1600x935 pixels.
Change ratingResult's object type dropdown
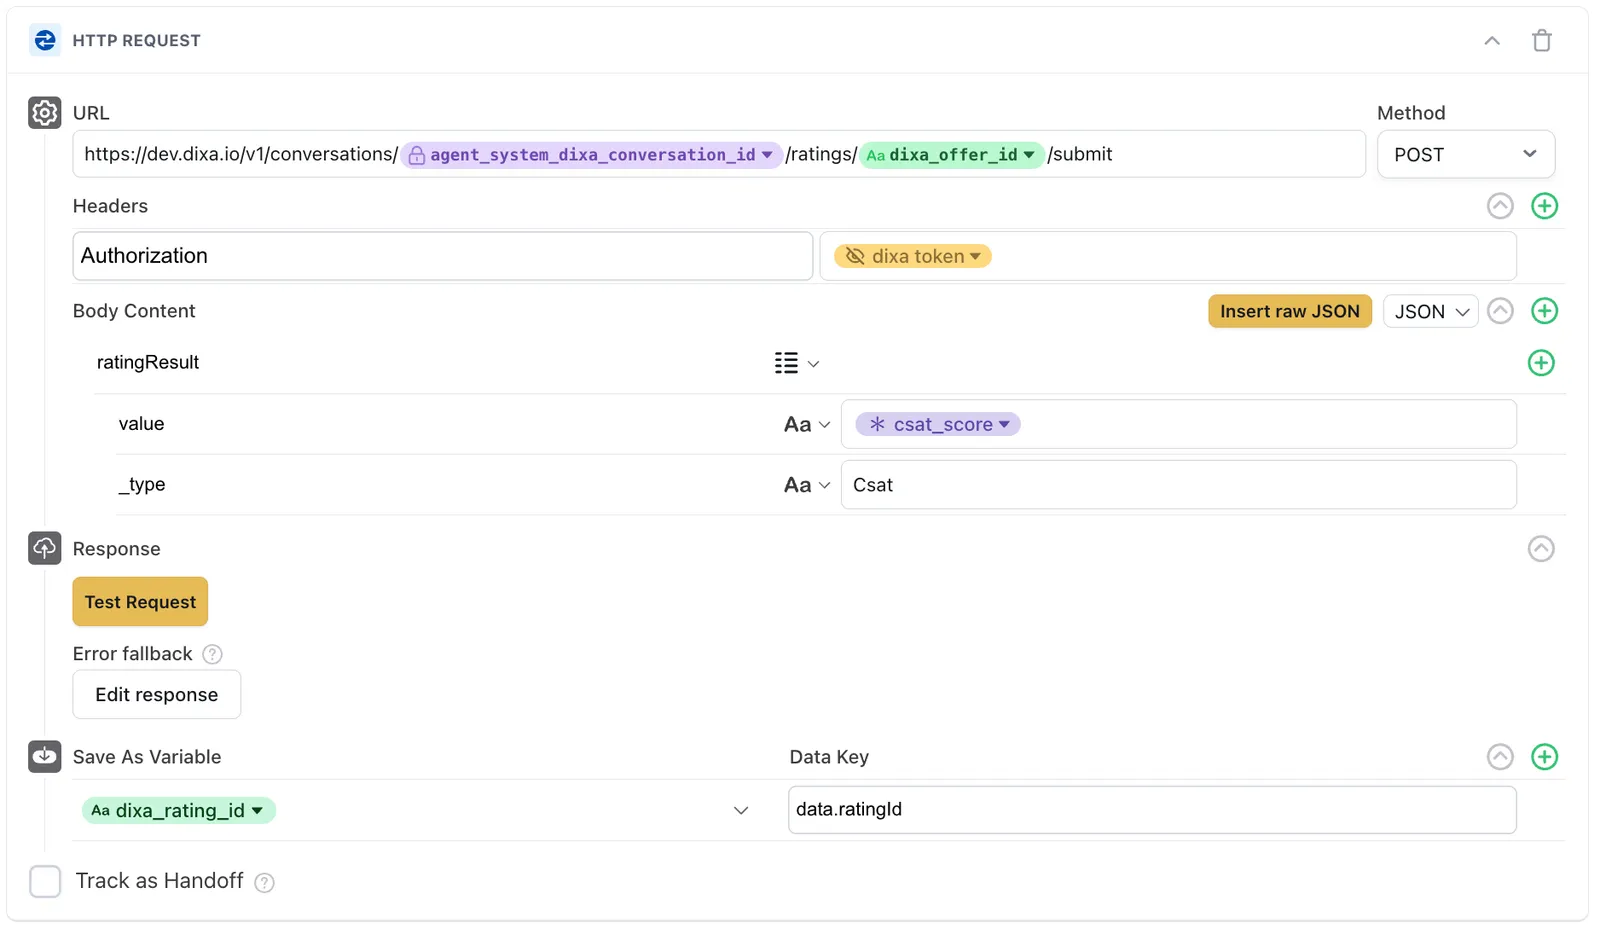797,363
